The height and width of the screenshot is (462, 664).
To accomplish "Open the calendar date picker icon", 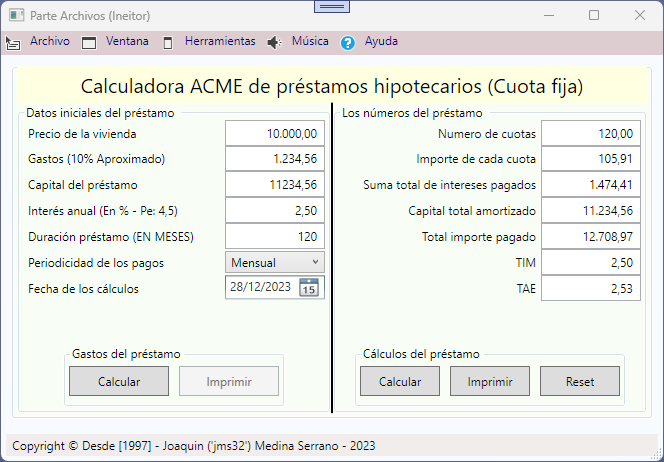I will [x=309, y=287].
